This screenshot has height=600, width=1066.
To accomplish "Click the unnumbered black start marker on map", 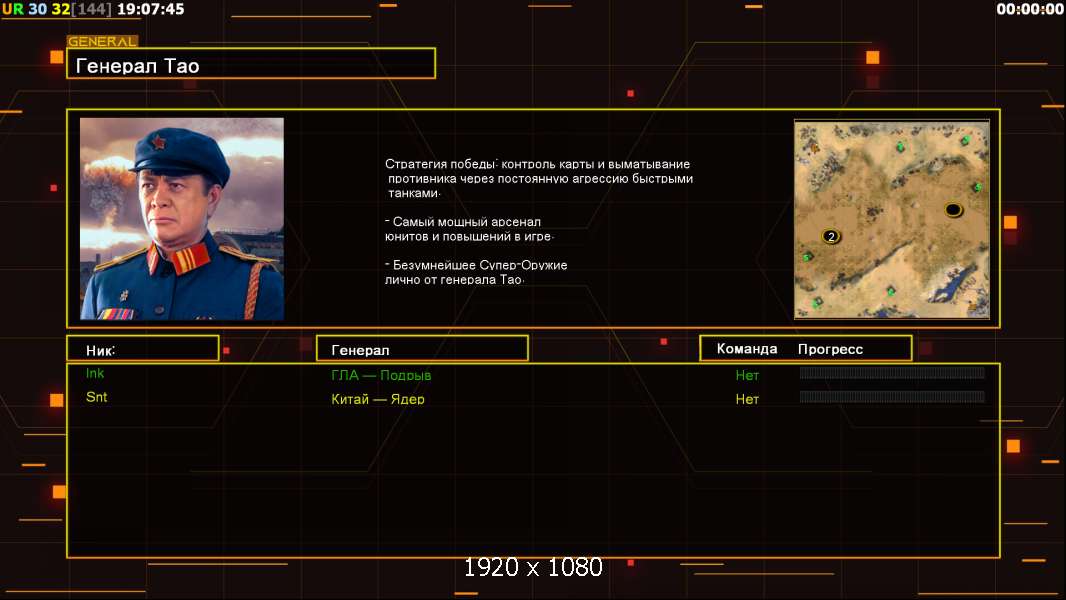I will (x=953, y=209).
